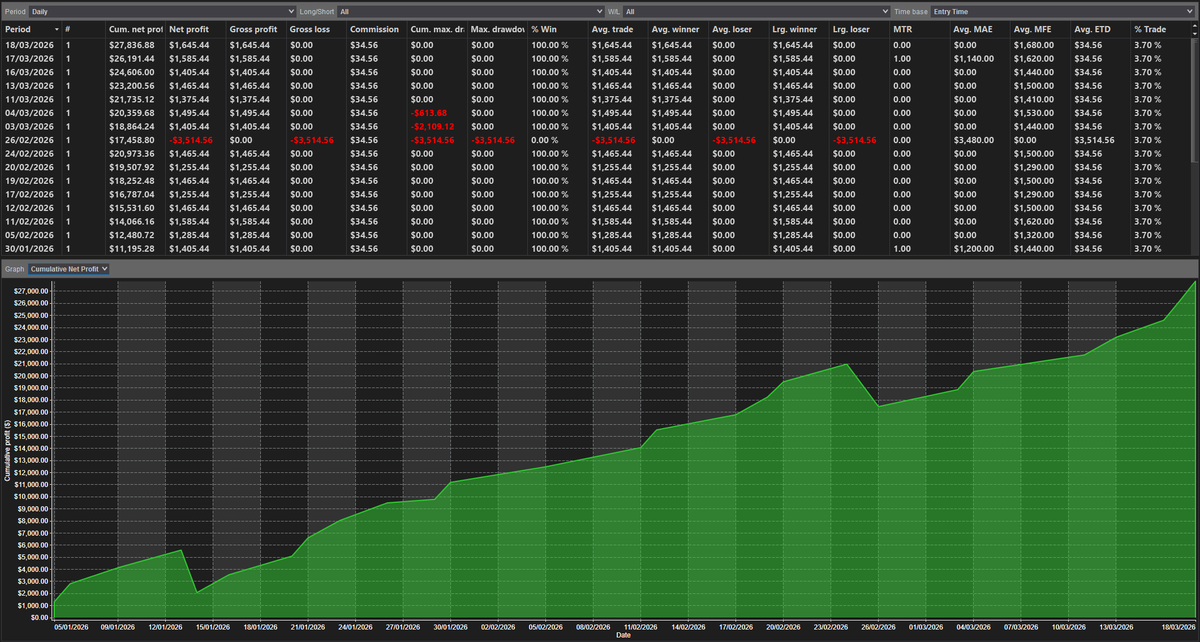Select the 13/03/2026 period row
The width and height of the screenshot is (1200, 642).
click(596, 86)
